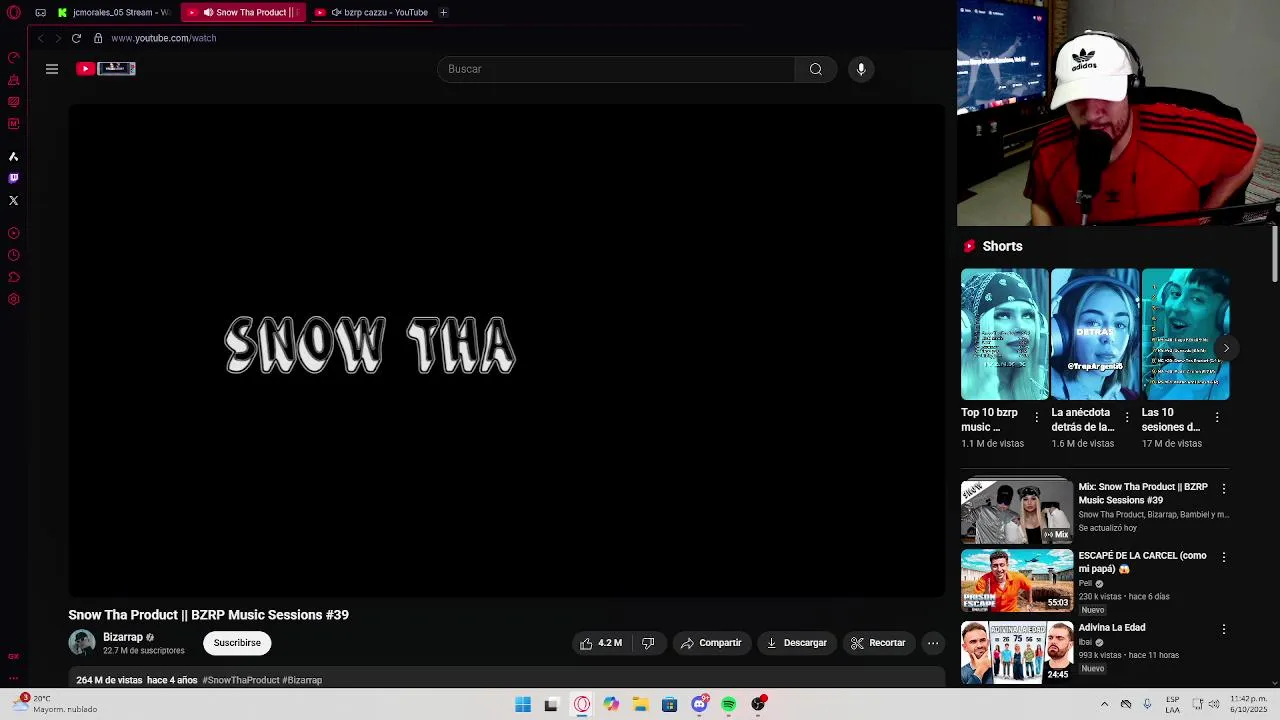1280x720 pixels.
Task: Open the Ibai channel name
Action: pos(1085,642)
